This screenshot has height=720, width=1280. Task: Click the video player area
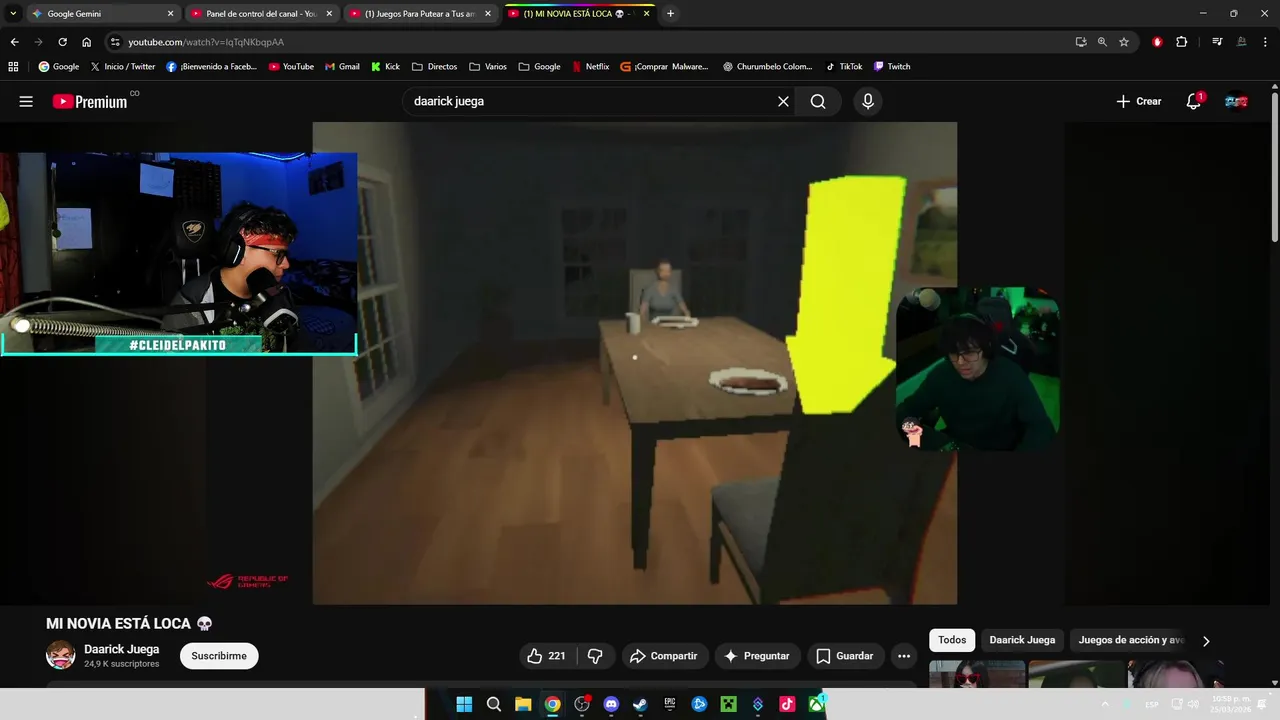635,363
